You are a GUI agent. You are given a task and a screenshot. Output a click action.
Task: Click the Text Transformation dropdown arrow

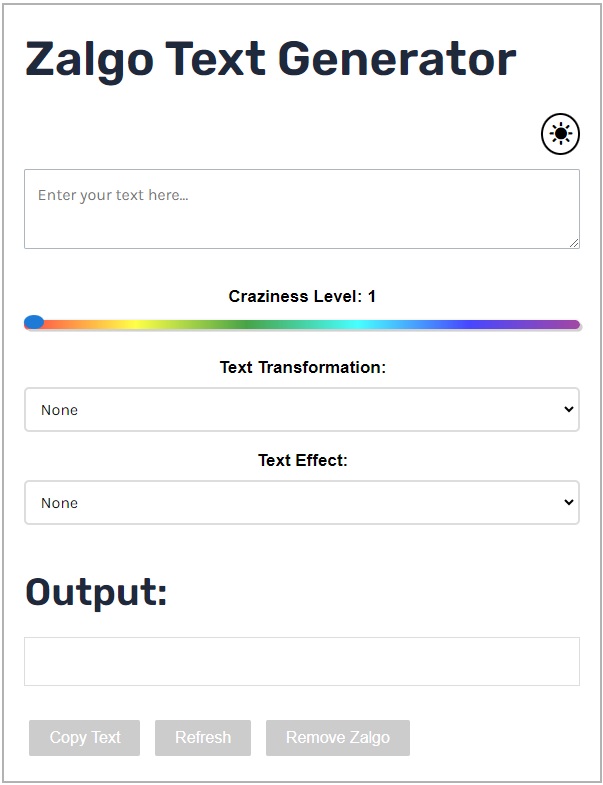[569, 409]
